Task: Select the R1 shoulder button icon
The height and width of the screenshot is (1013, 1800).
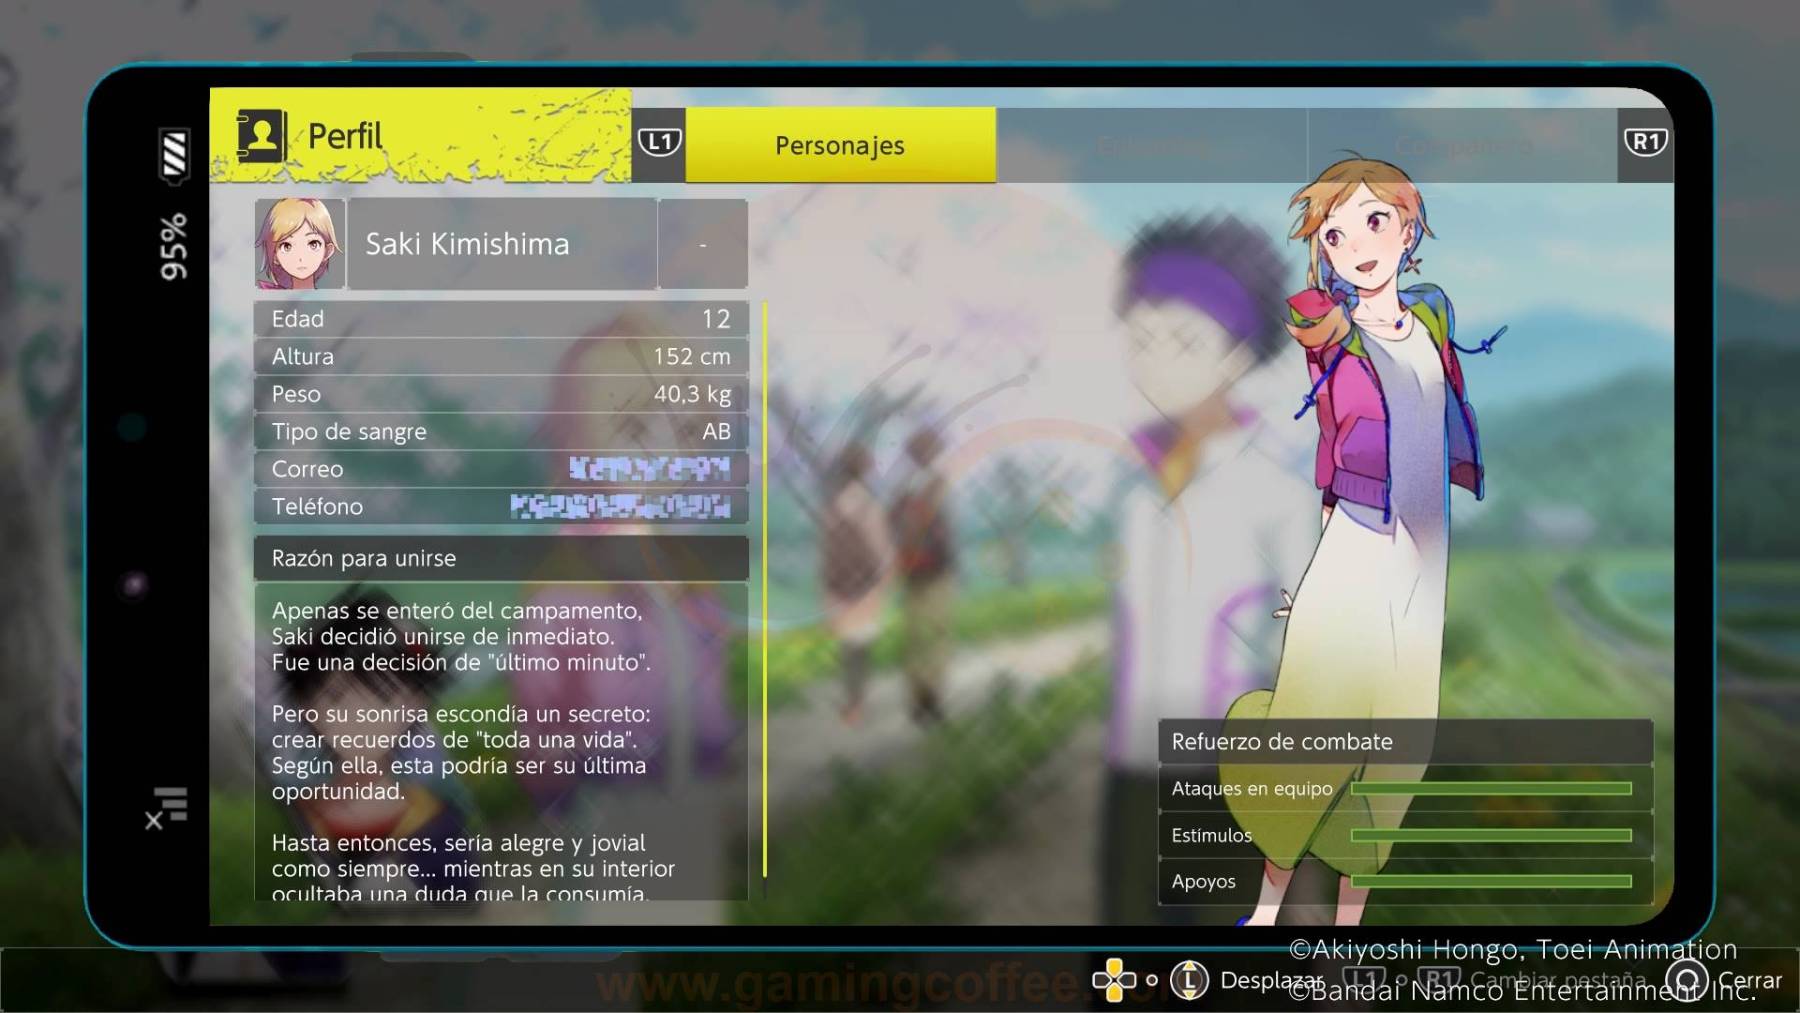Action: 1645,142
